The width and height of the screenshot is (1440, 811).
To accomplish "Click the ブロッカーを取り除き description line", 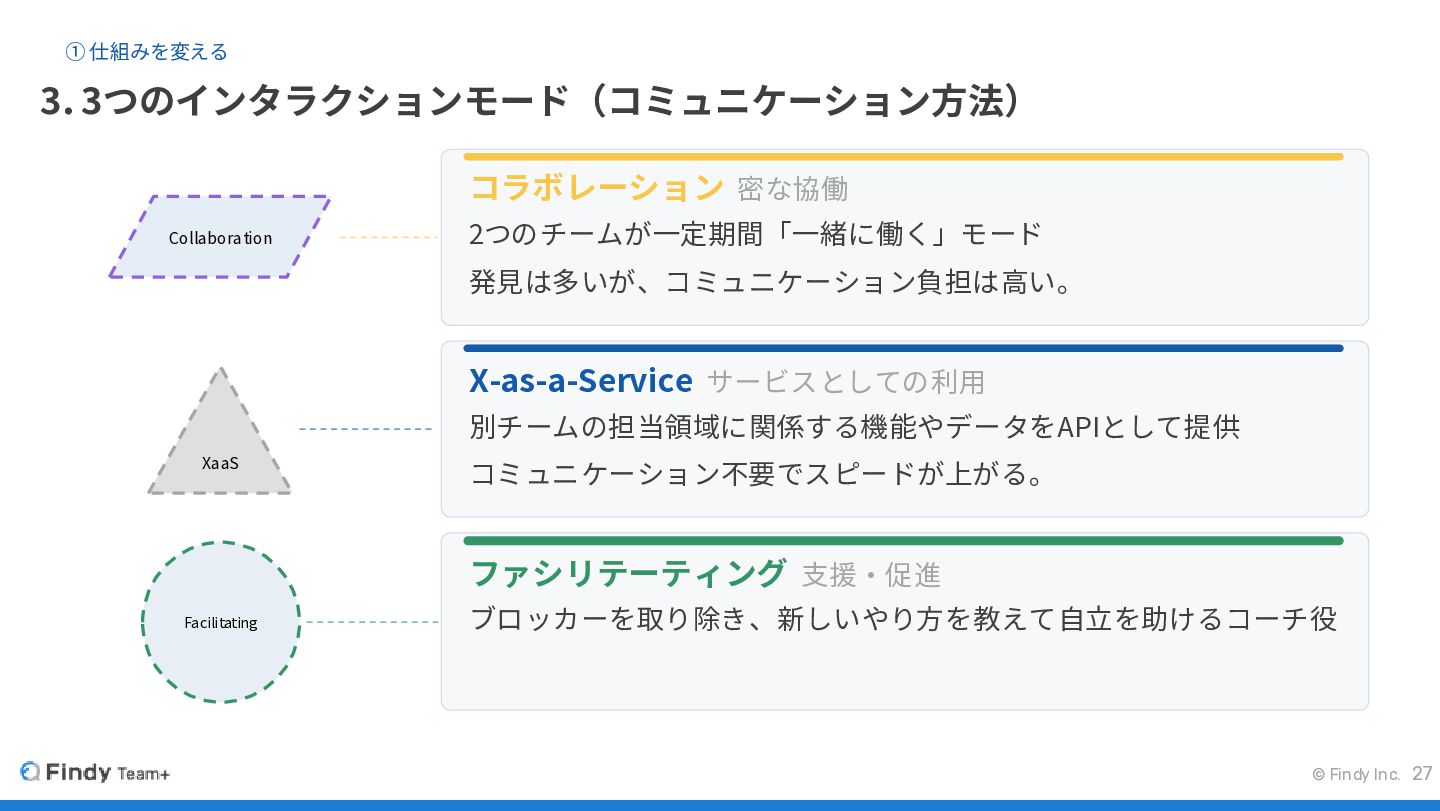I will coord(903,619).
